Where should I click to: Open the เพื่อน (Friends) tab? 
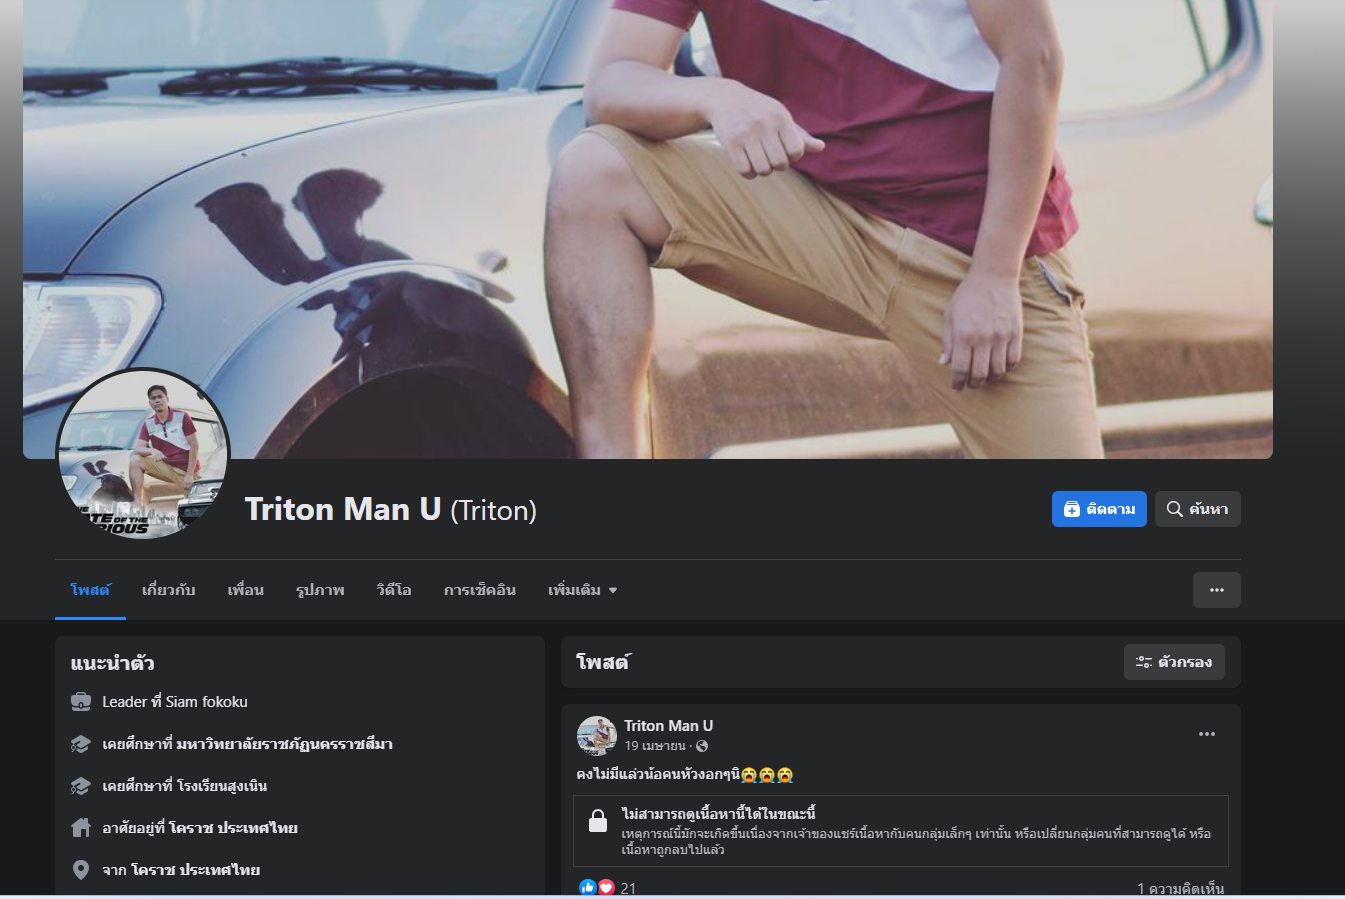click(x=245, y=590)
